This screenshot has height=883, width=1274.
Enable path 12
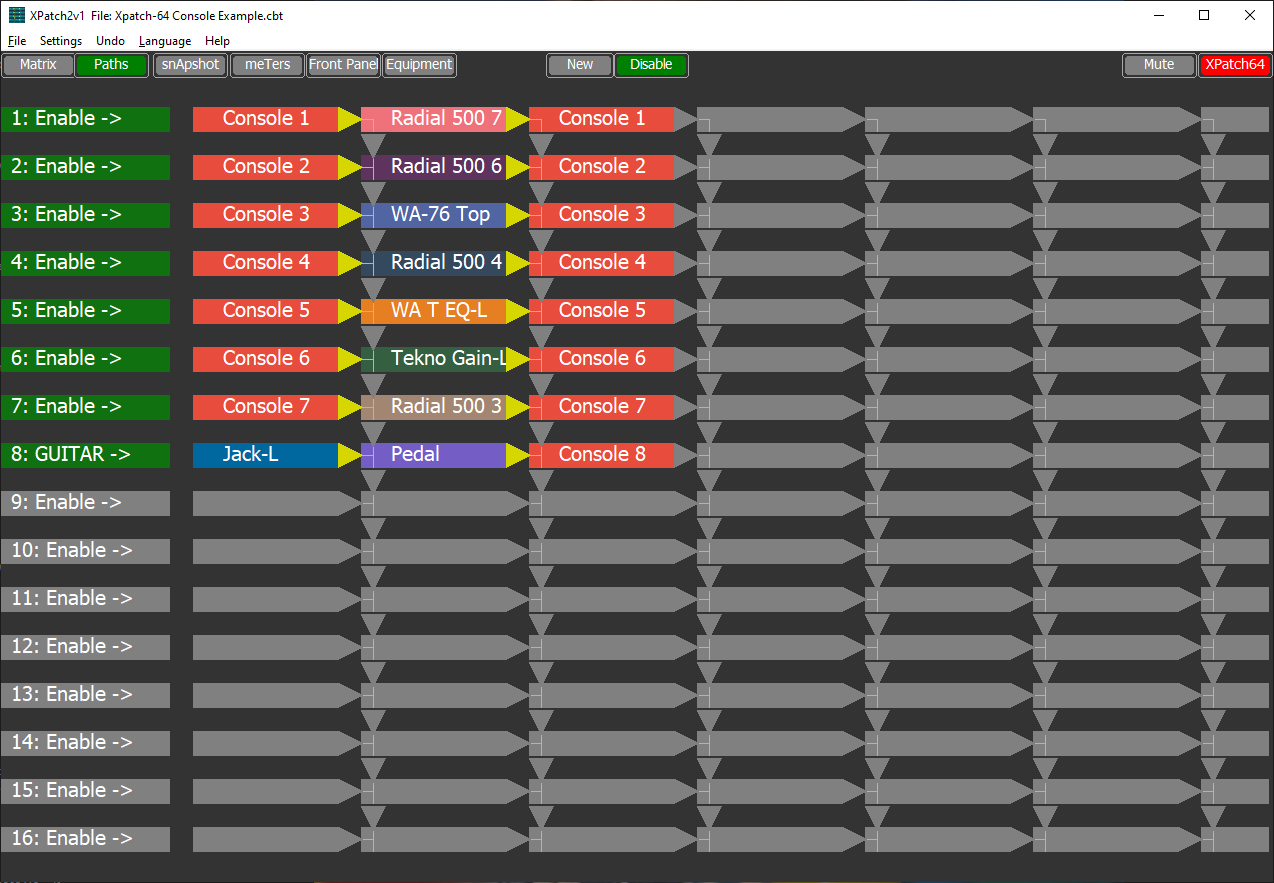[x=85, y=647]
